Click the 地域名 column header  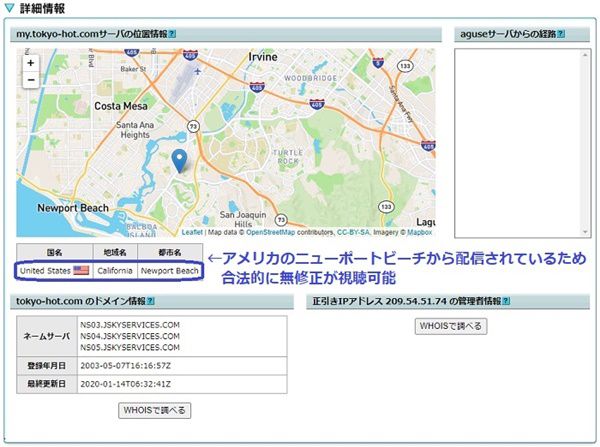pyautogui.click(x=115, y=253)
